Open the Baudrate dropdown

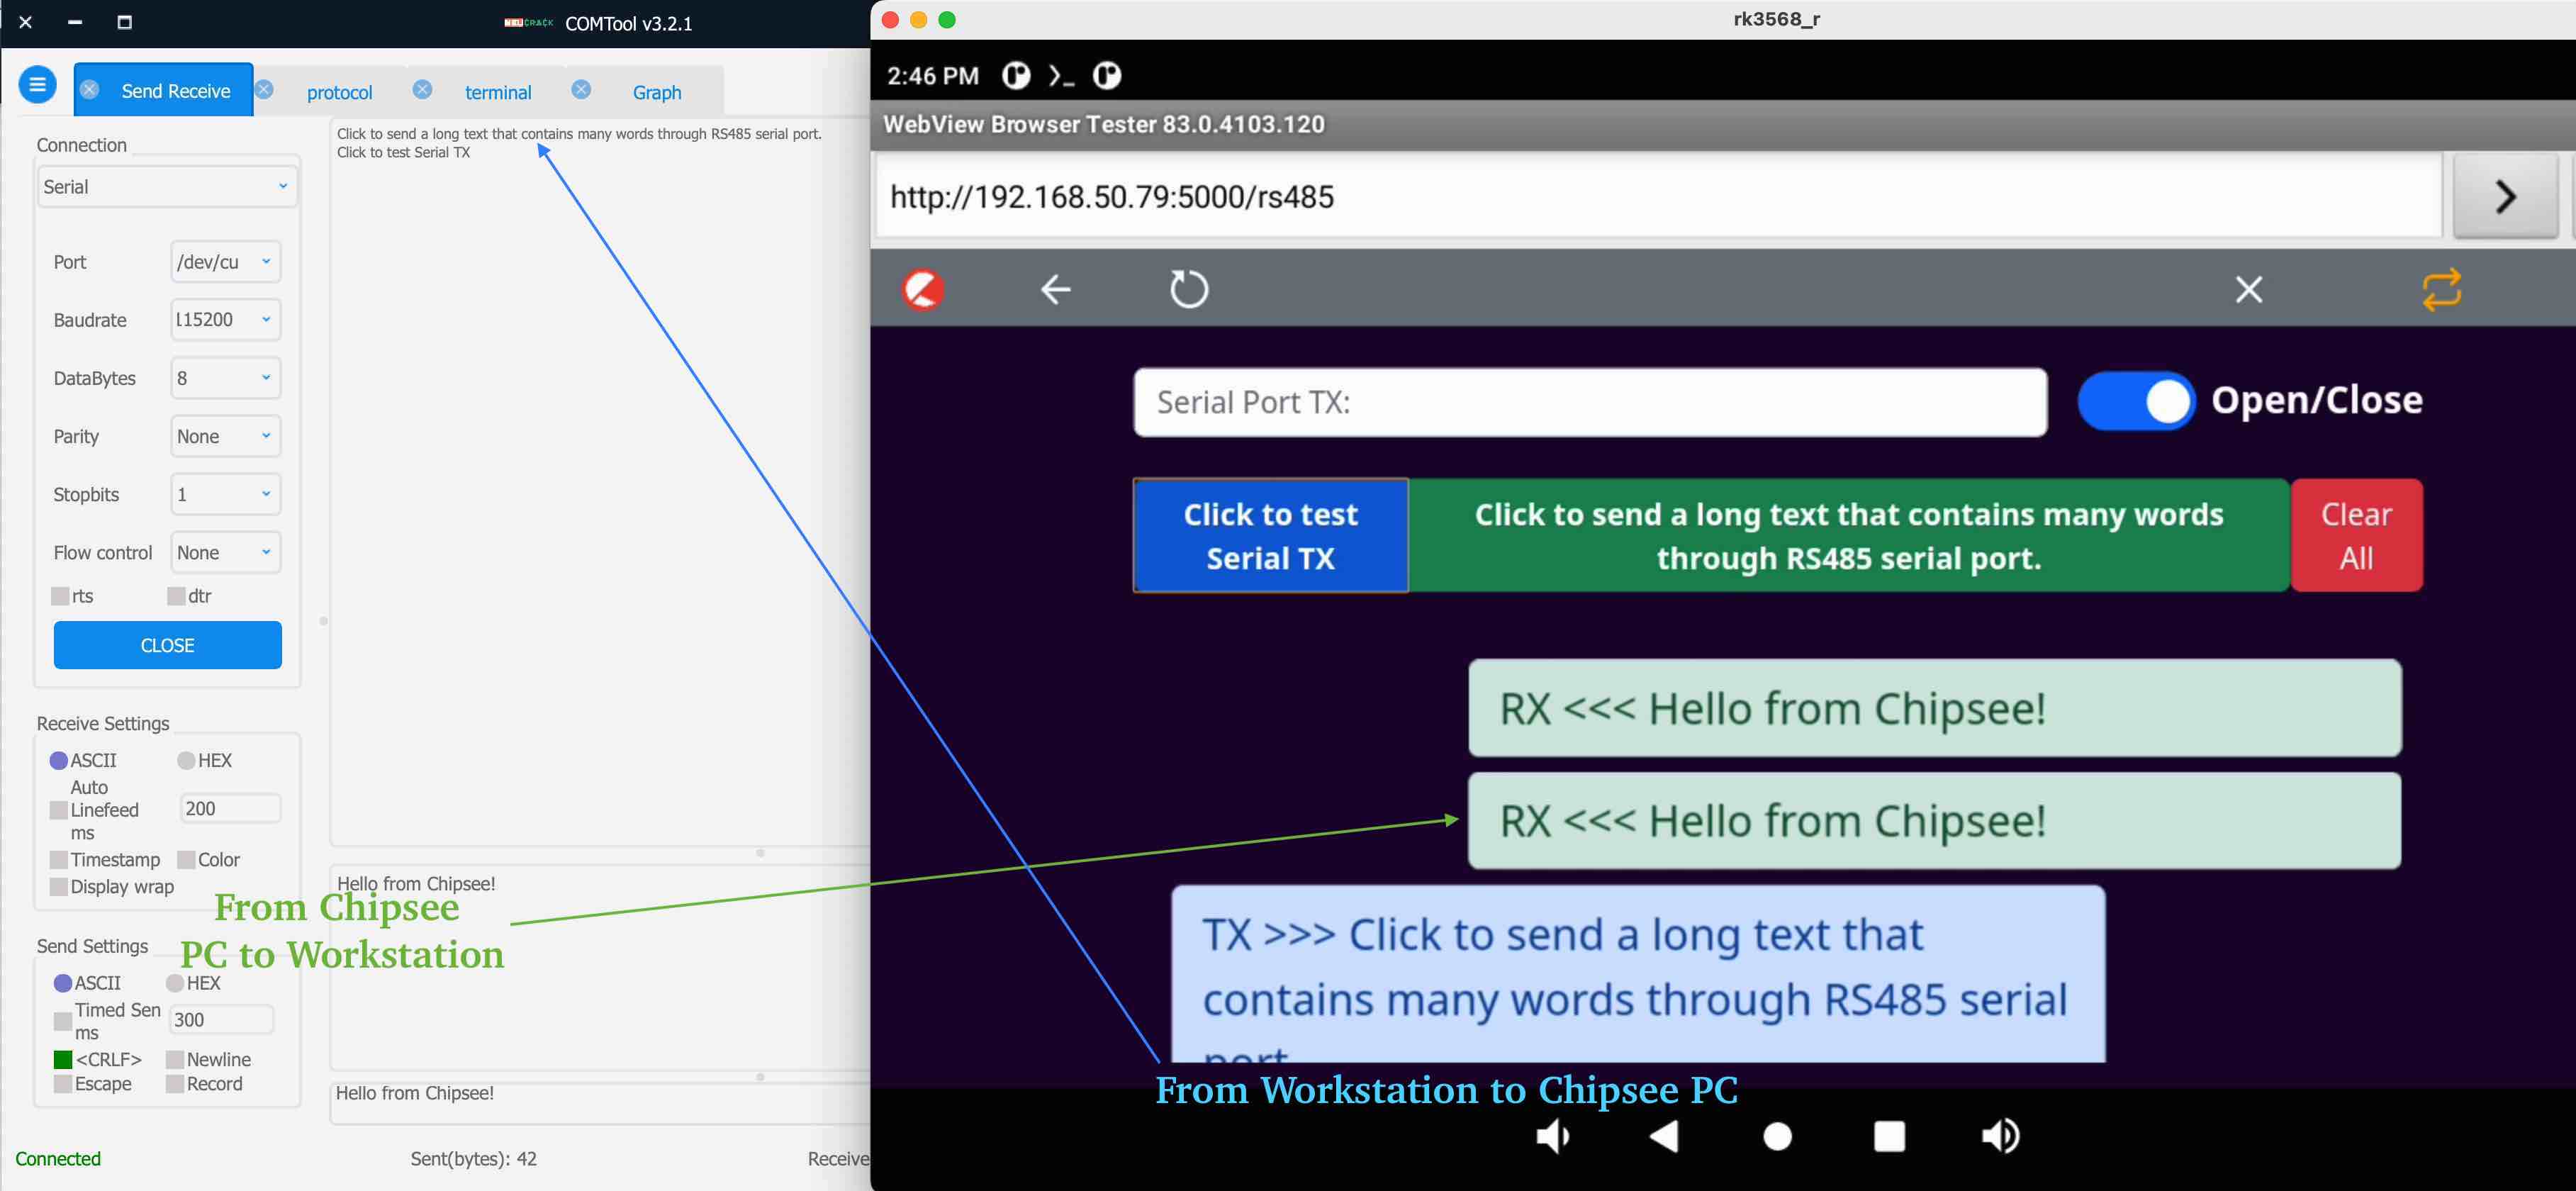[x=225, y=320]
